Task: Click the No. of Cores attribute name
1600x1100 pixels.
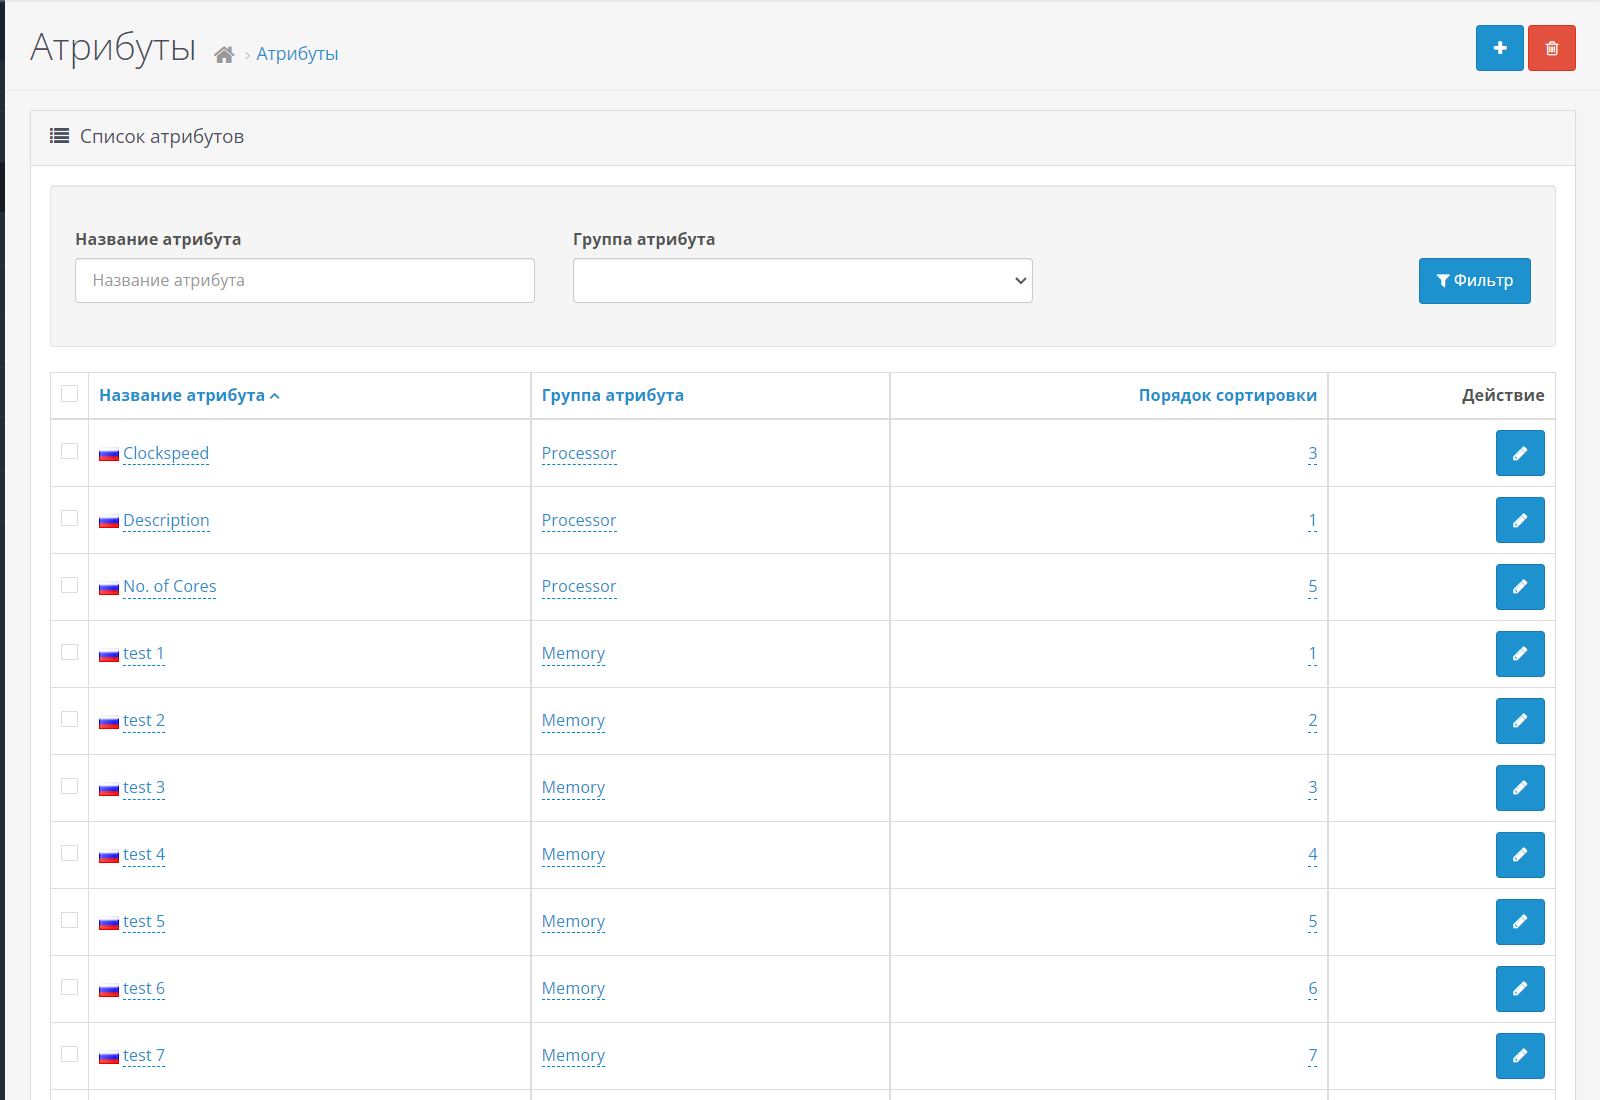Action: (x=170, y=586)
